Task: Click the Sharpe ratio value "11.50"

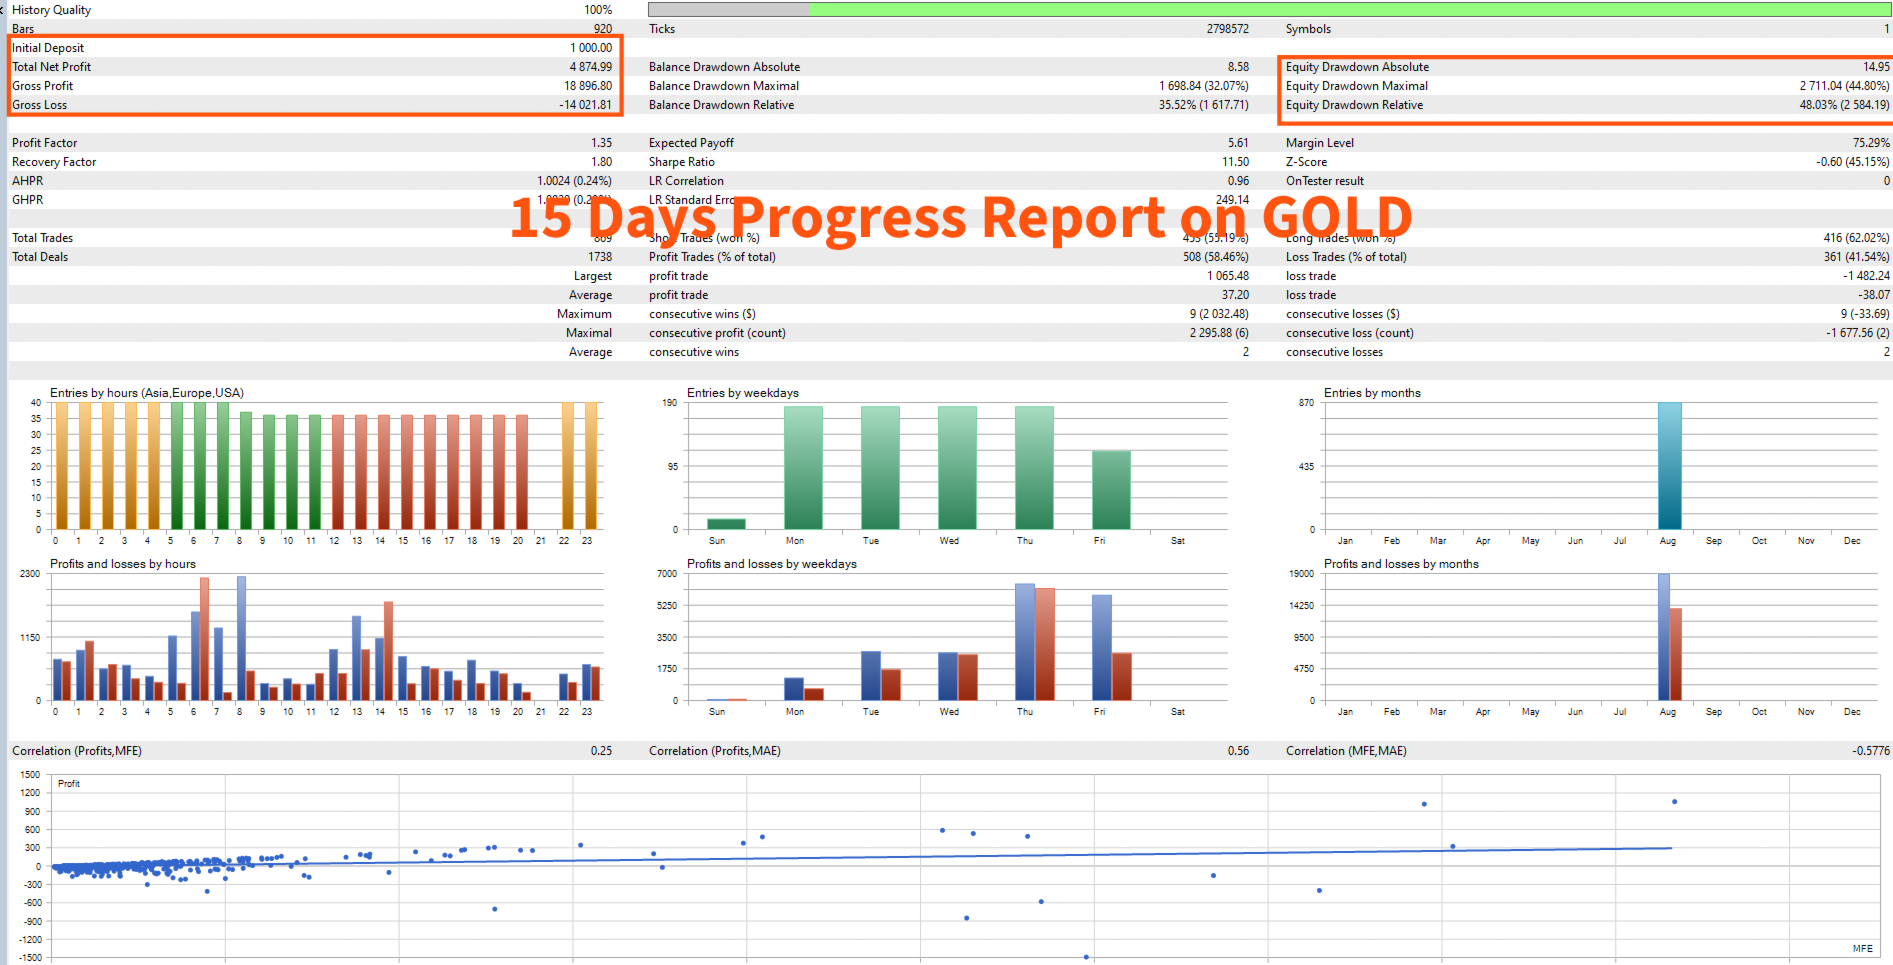Action: click(1235, 162)
